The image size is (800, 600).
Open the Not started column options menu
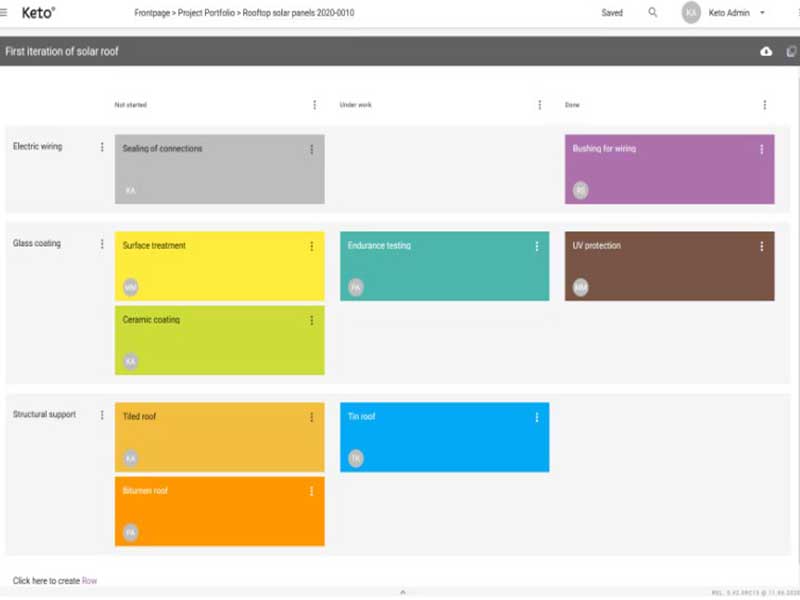click(315, 105)
